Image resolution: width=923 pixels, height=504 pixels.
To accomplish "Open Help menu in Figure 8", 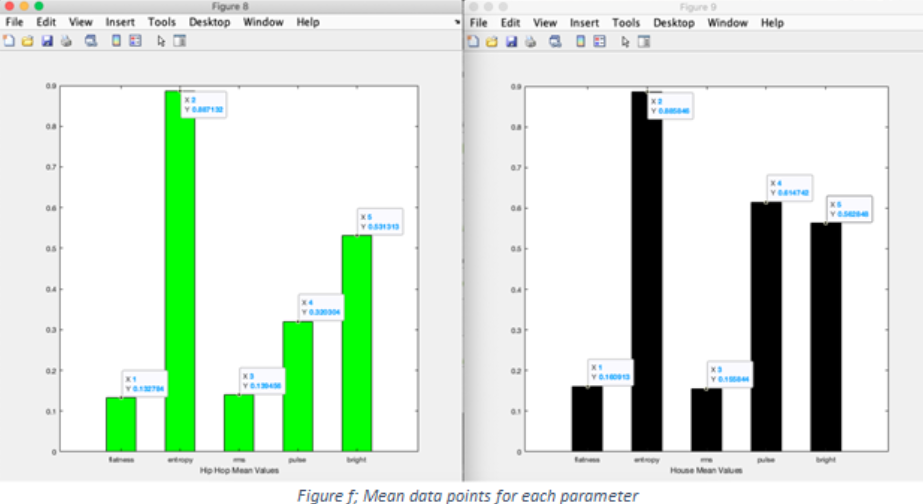I will point(308,22).
